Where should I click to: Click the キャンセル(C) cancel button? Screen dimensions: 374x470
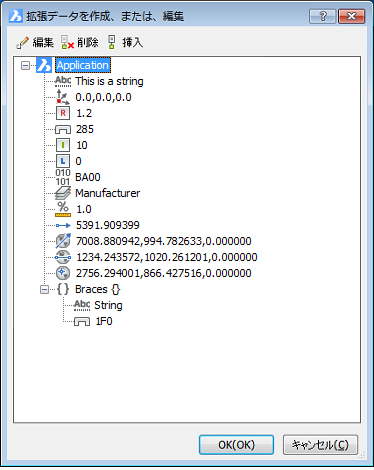coord(320,445)
